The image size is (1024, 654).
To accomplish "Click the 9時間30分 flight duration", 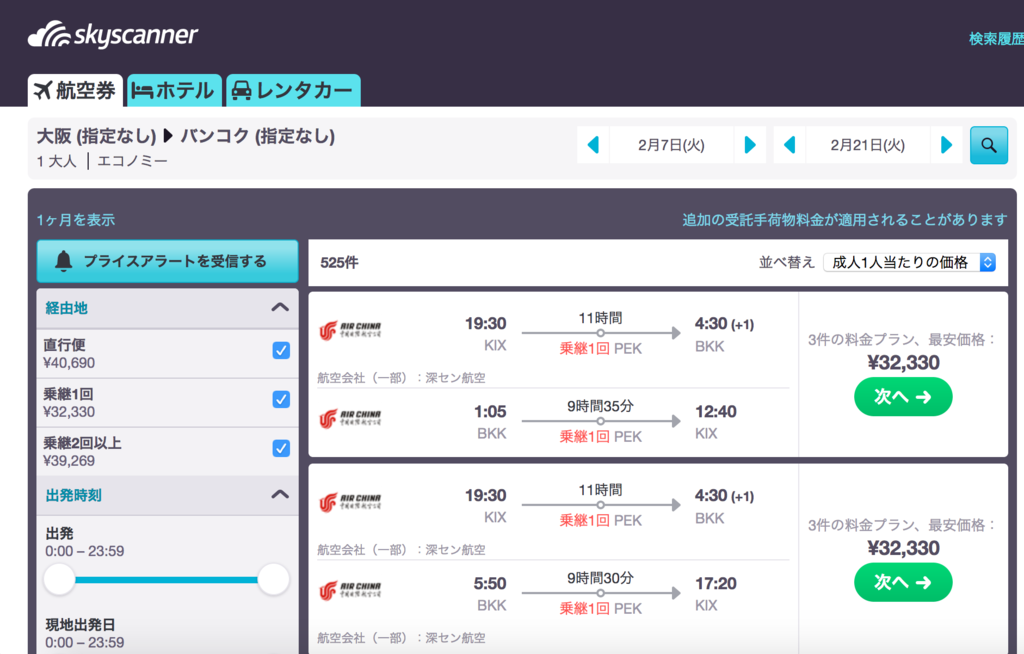I will [600, 578].
